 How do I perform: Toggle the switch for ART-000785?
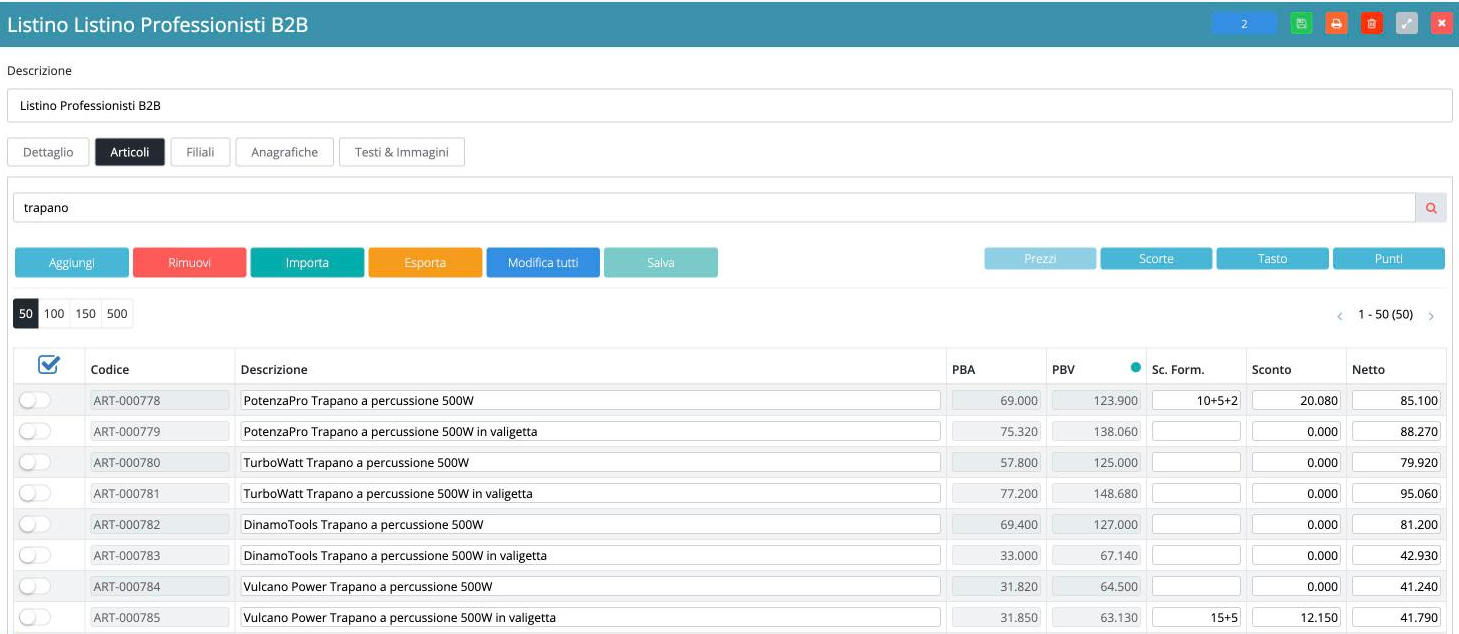point(34,618)
